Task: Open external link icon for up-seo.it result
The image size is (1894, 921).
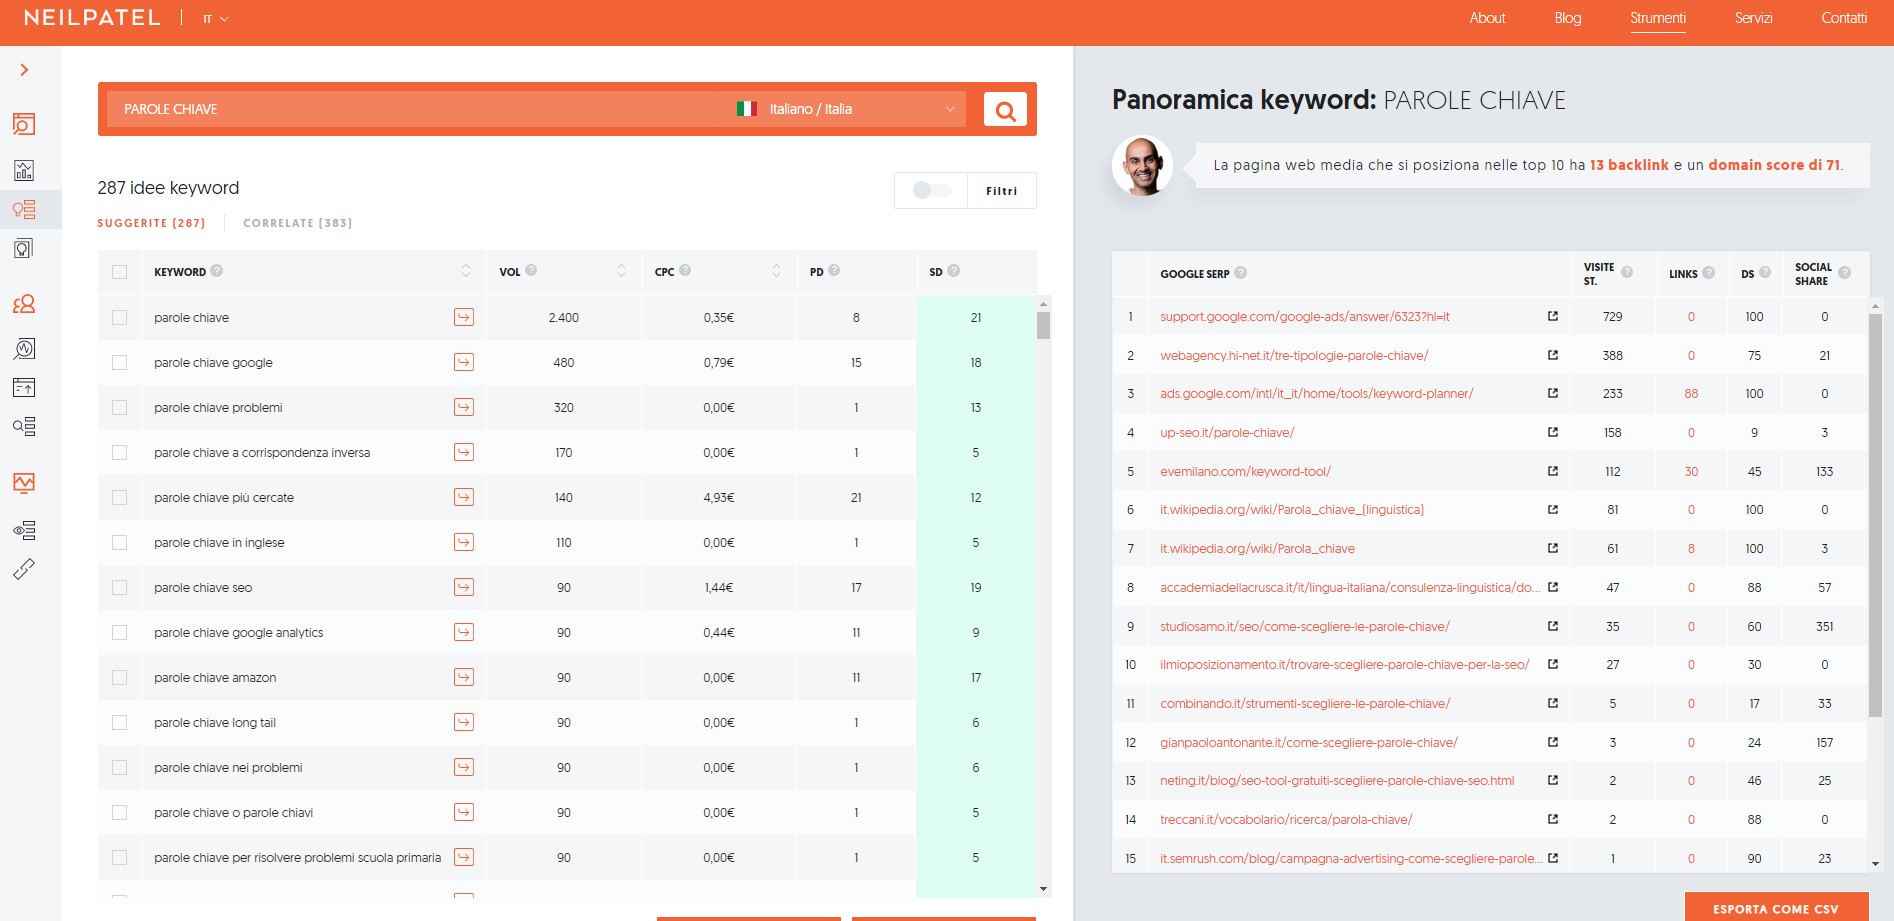Action: point(1553,432)
